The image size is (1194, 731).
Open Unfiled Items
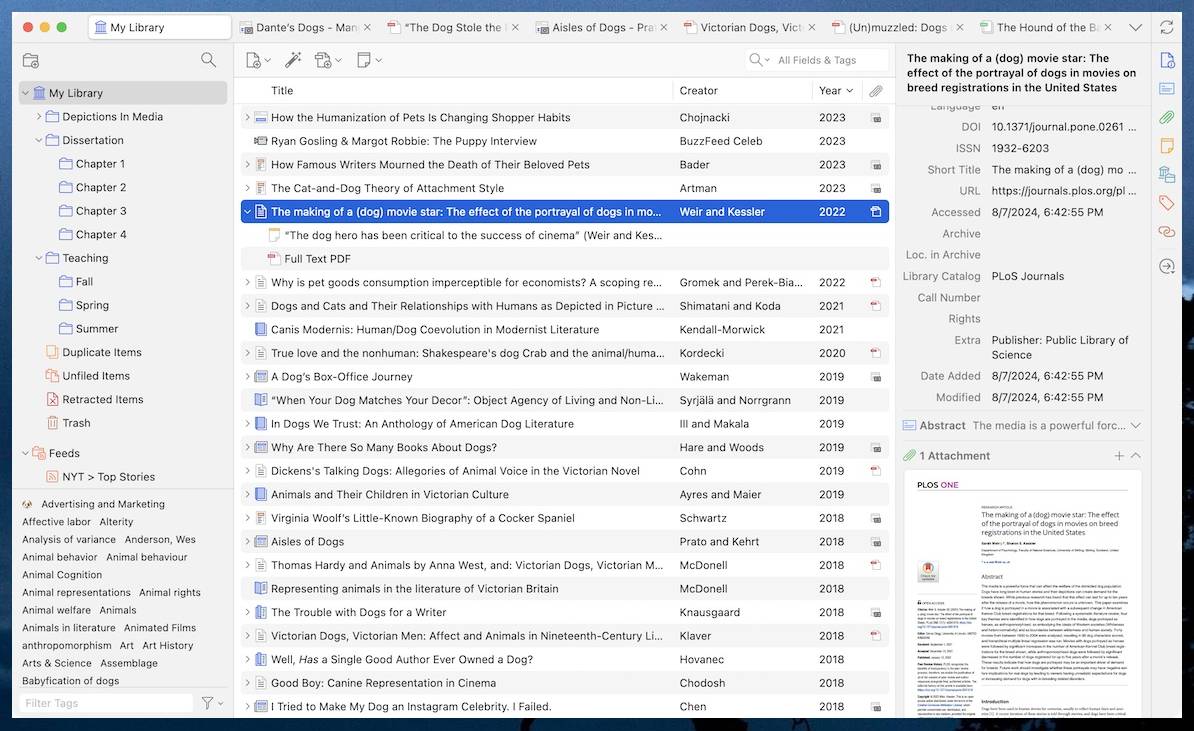[96, 376]
